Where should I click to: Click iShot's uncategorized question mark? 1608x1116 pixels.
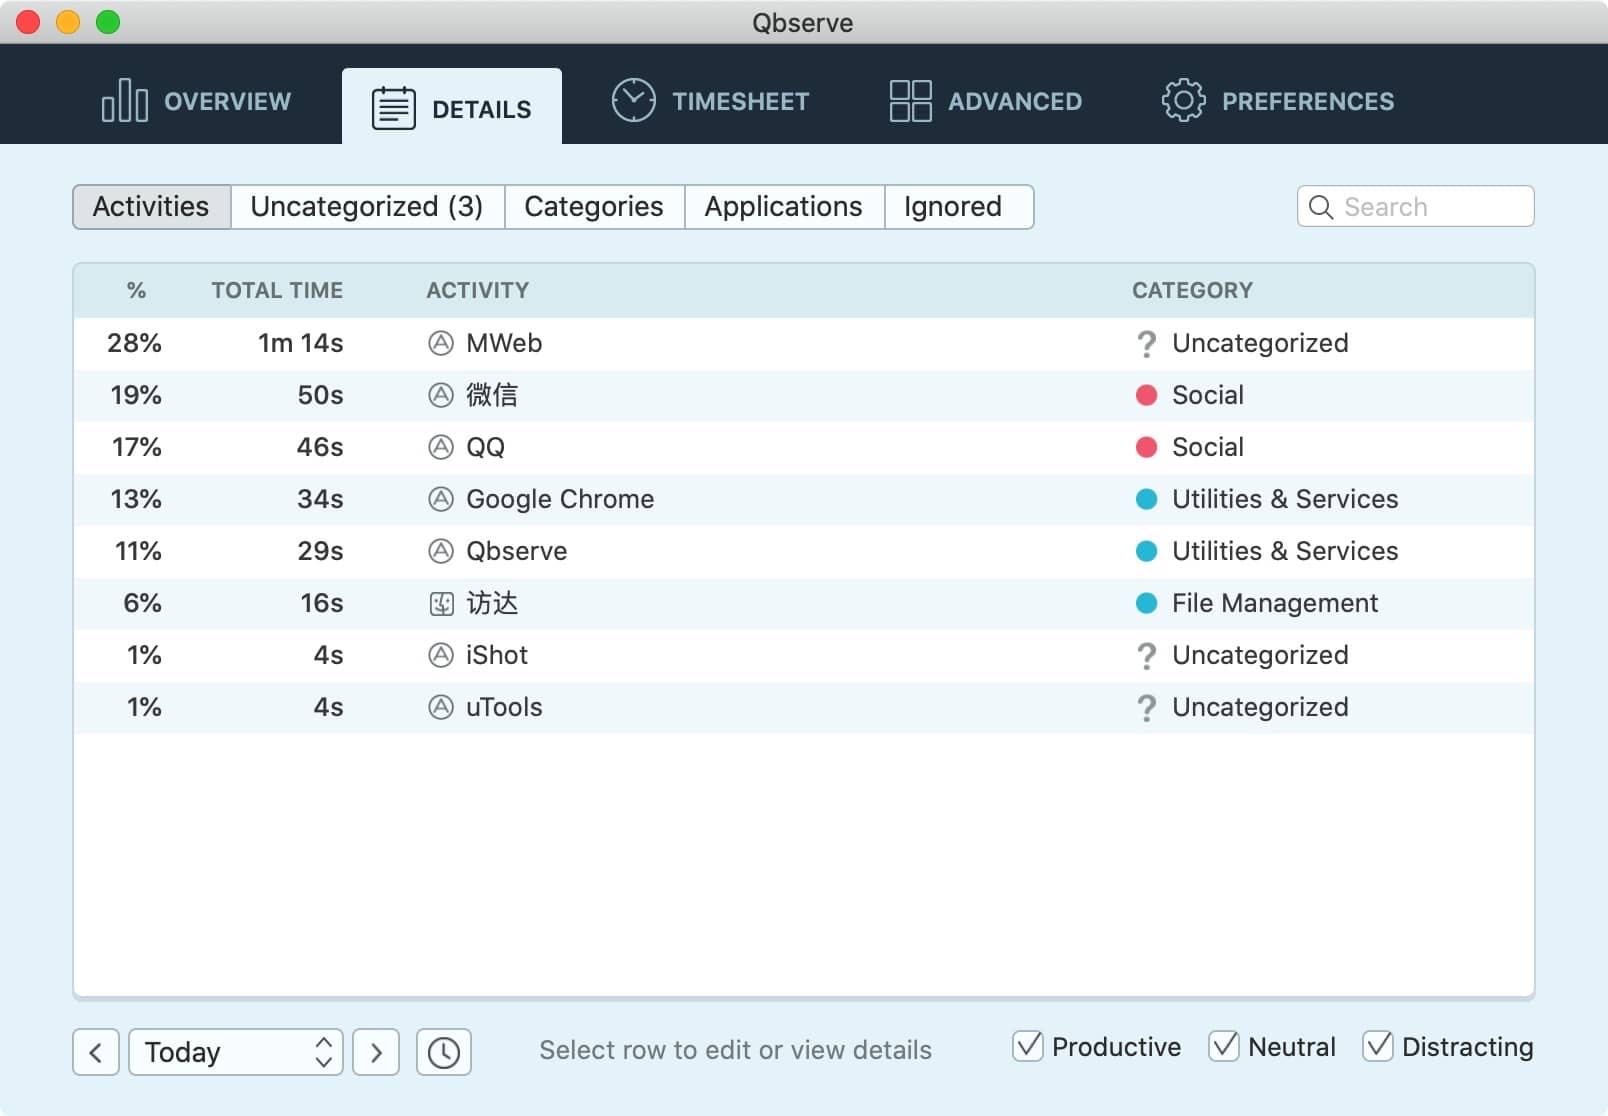[1147, 656]
